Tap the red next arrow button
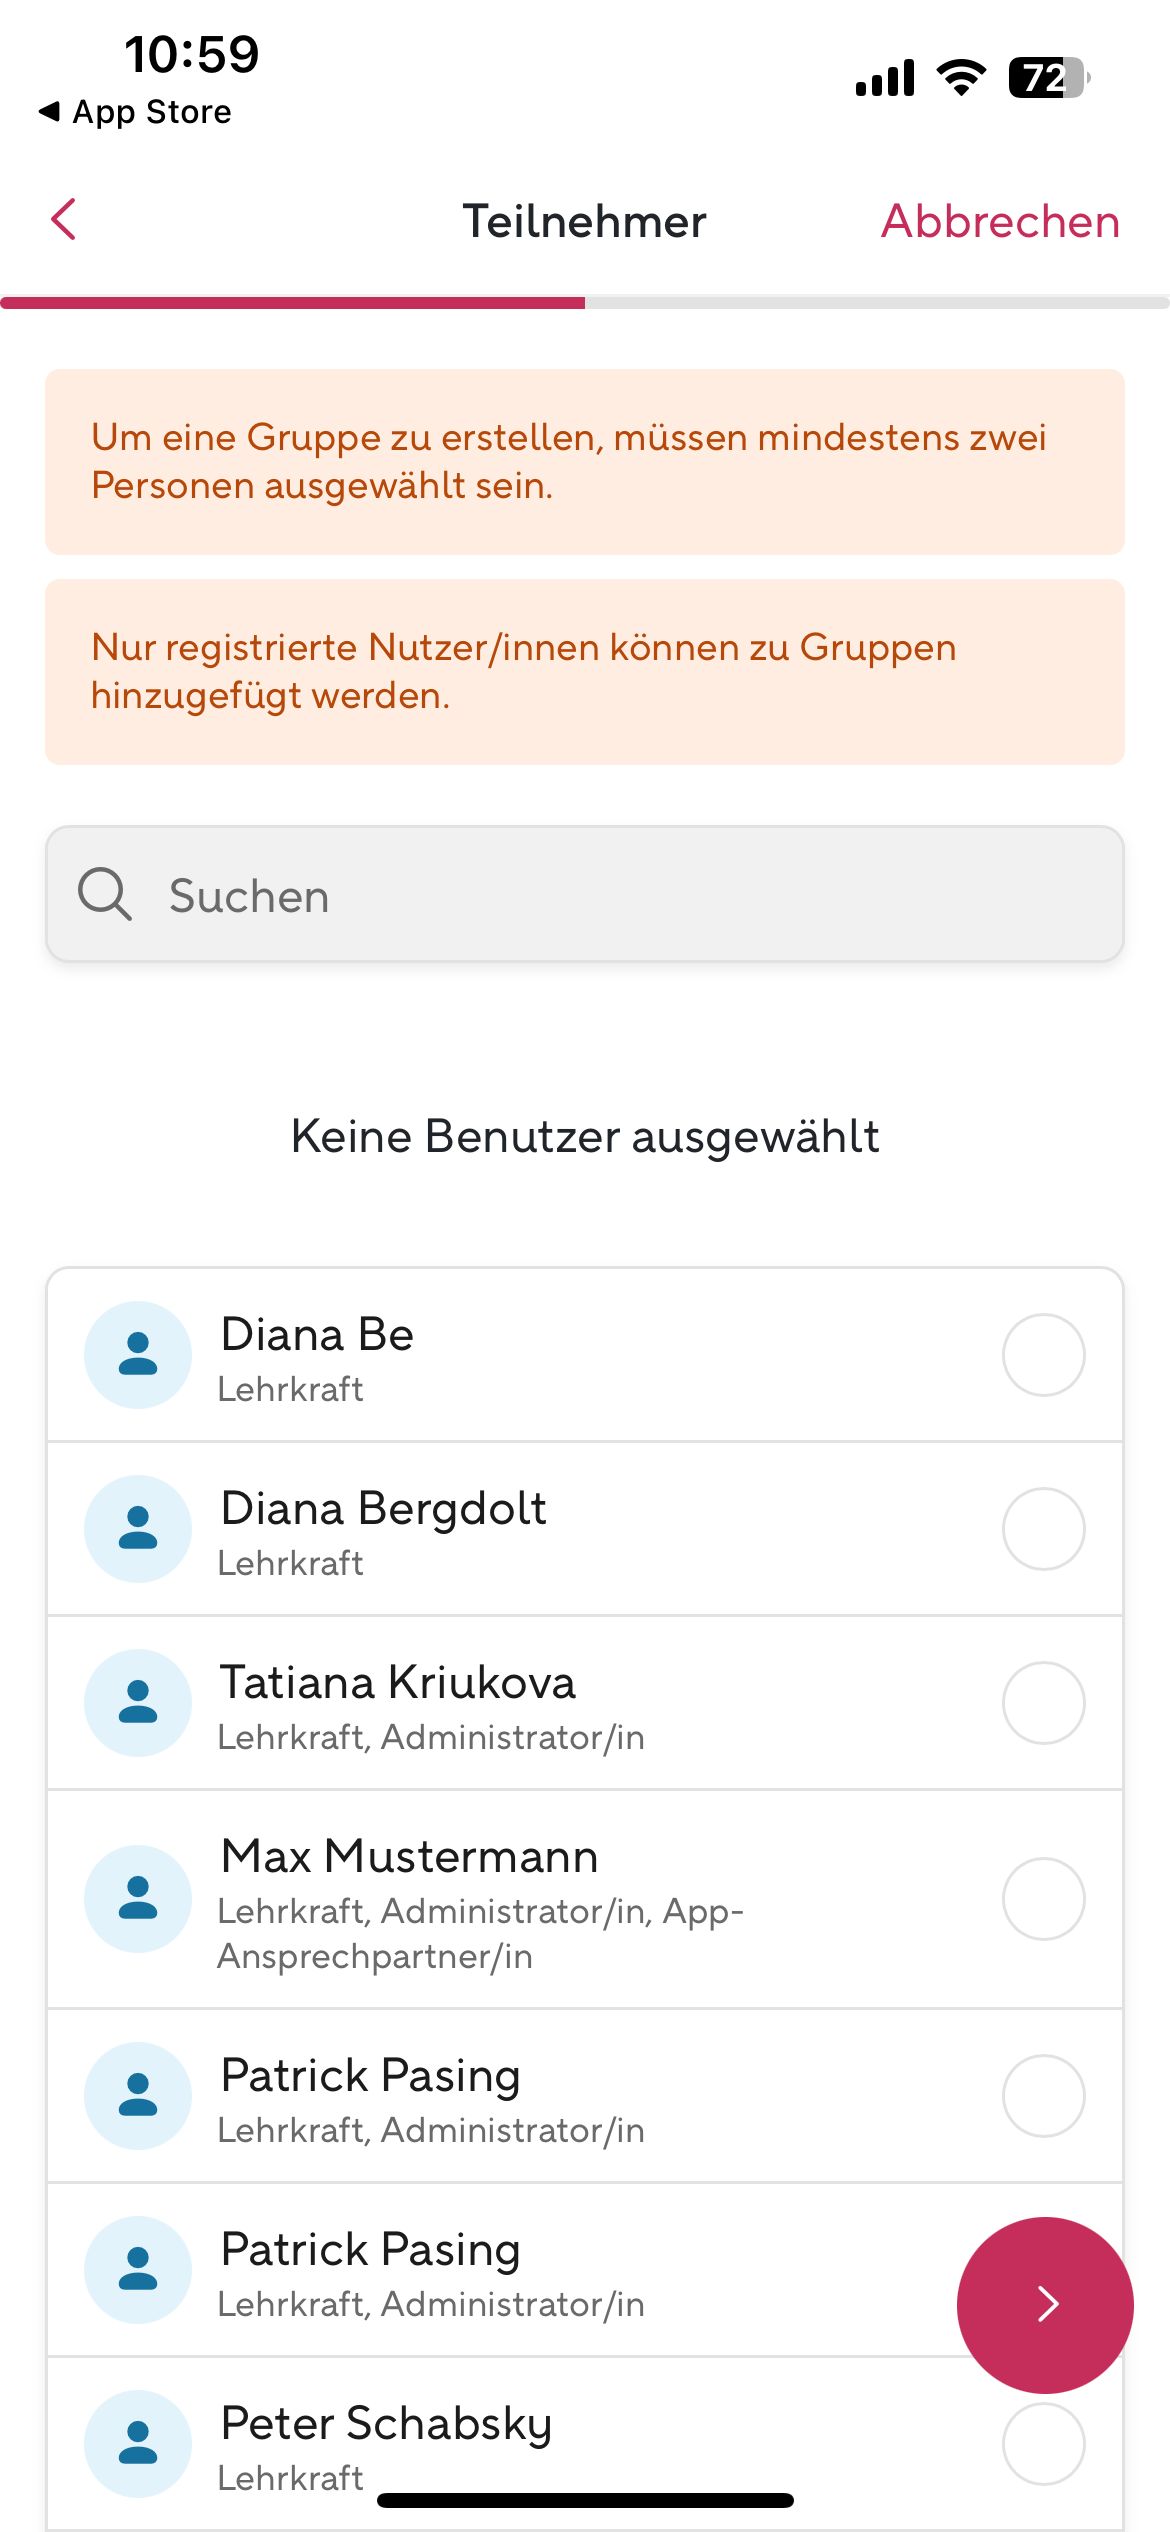 pos(1045,2304)
